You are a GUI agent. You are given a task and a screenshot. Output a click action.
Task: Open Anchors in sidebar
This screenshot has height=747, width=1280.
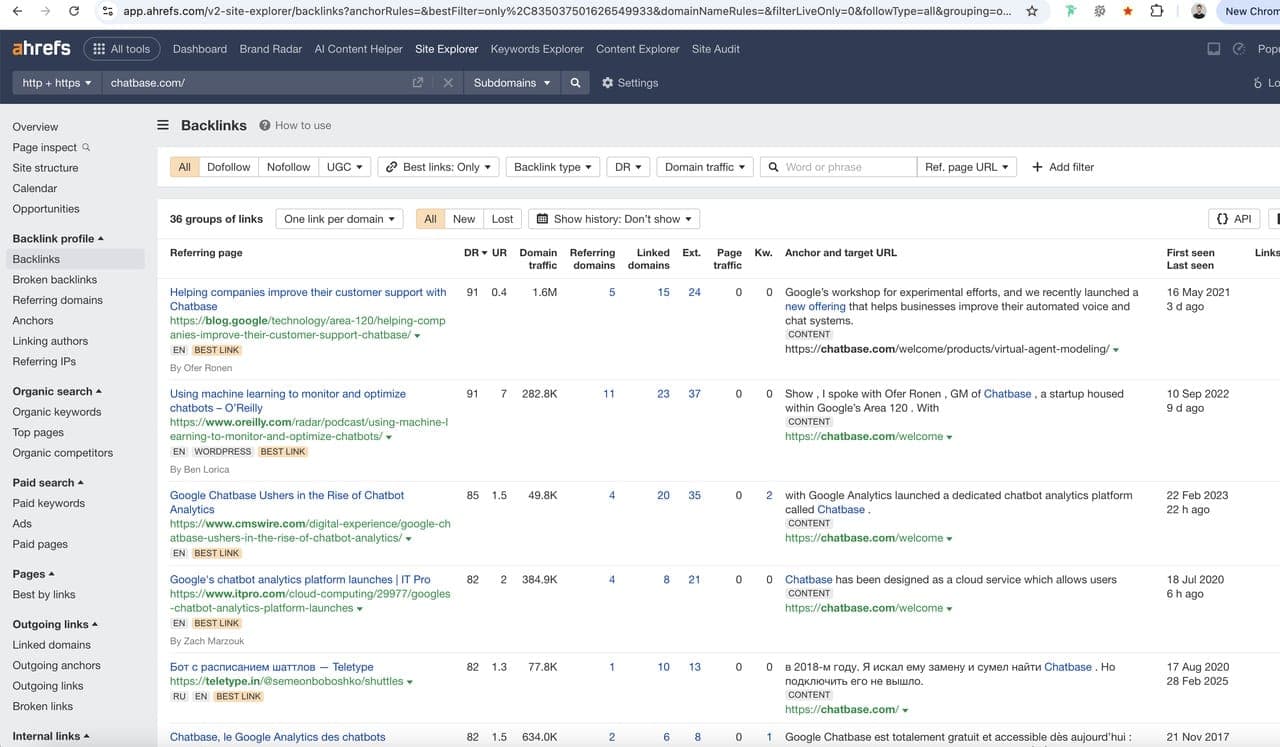pyautogui.click(x=33, y=321)
